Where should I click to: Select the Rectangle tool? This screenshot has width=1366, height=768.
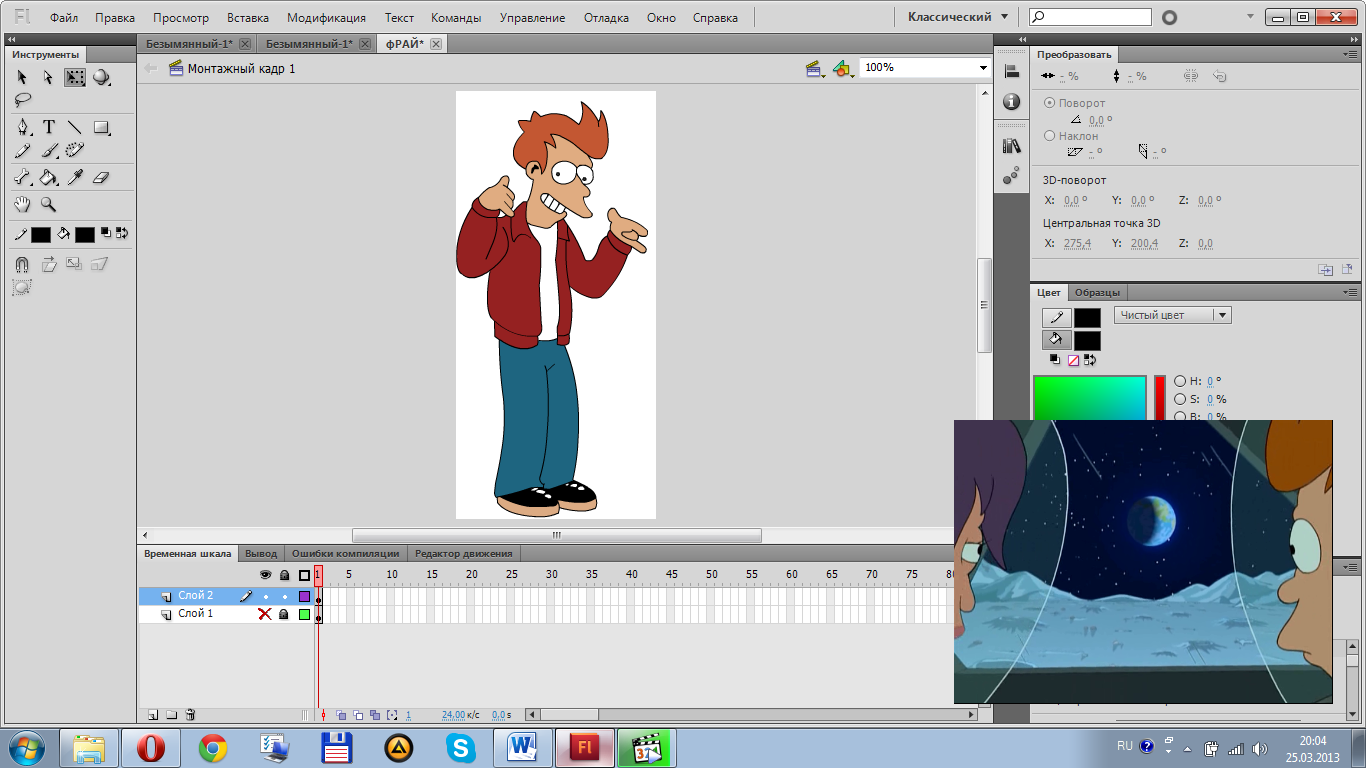101,127
